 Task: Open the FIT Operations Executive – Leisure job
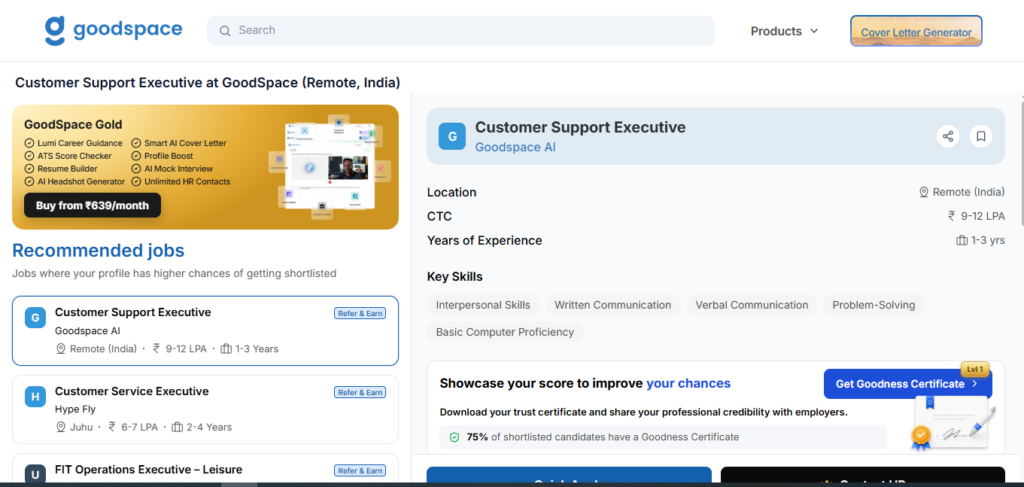pos(205,470)
